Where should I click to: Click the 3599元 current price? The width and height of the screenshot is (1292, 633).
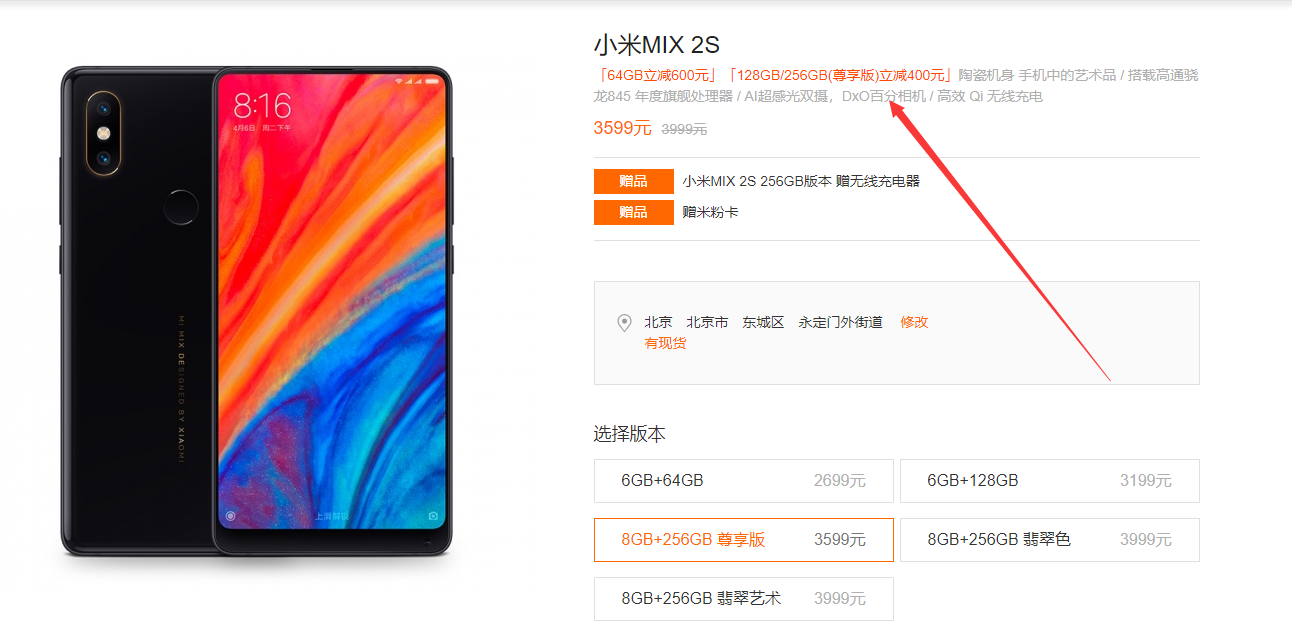click(622, 128)
